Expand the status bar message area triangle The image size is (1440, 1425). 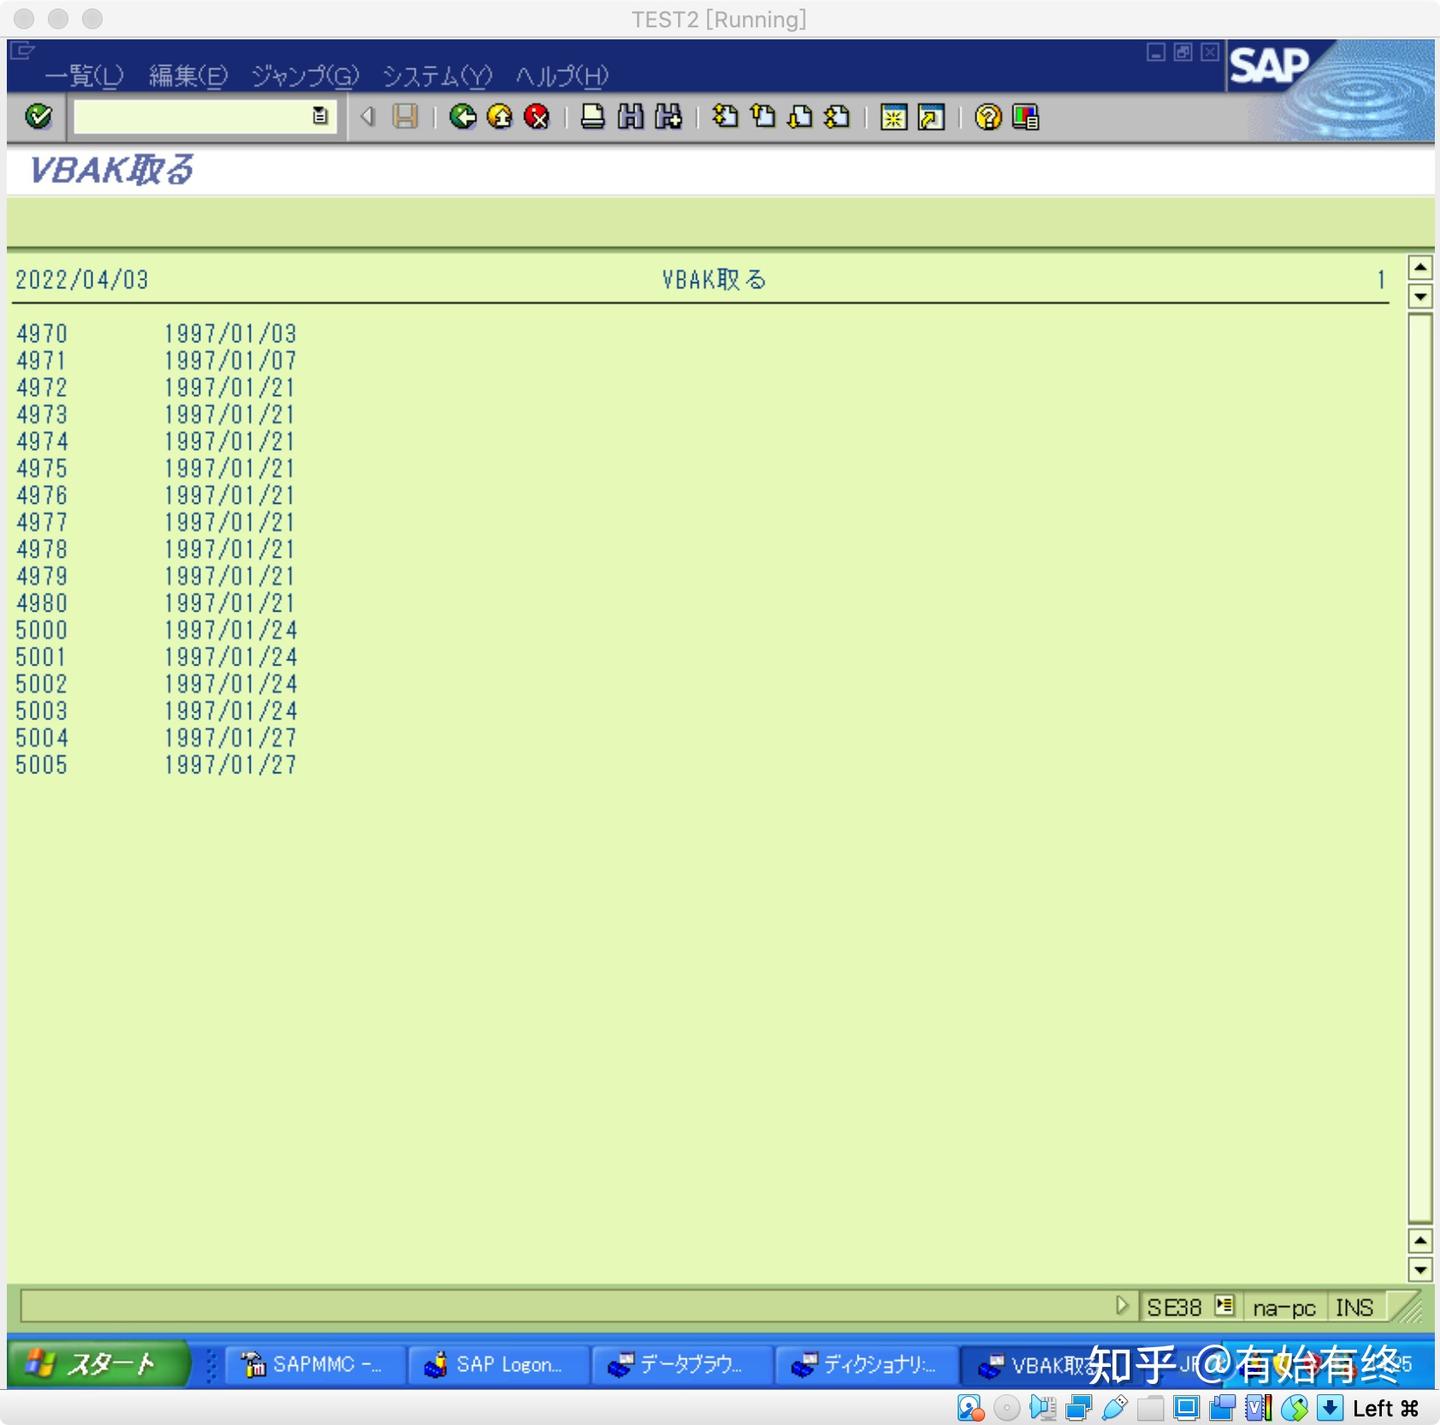(x=1121, y=1306)
